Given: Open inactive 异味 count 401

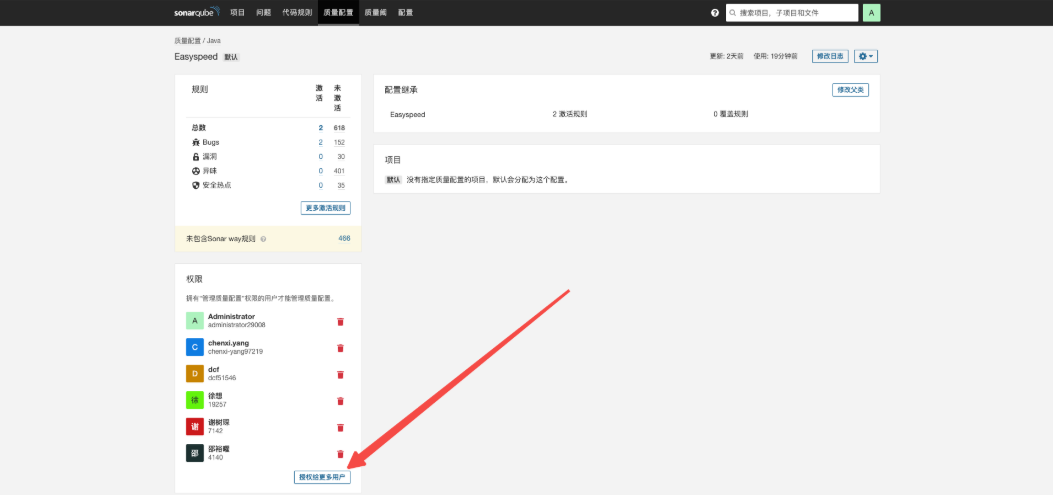Looking at the screenshot, I should (x=339, y=171).
